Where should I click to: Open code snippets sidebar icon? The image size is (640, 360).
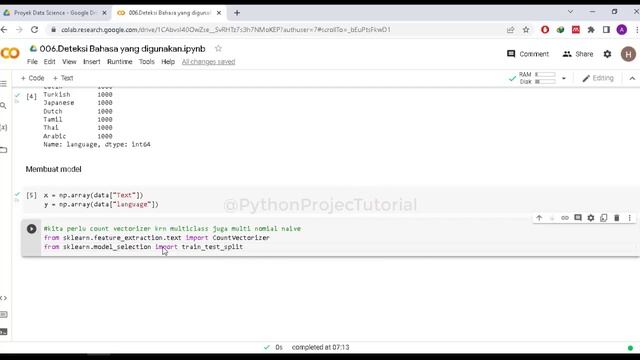coord(4,298)
